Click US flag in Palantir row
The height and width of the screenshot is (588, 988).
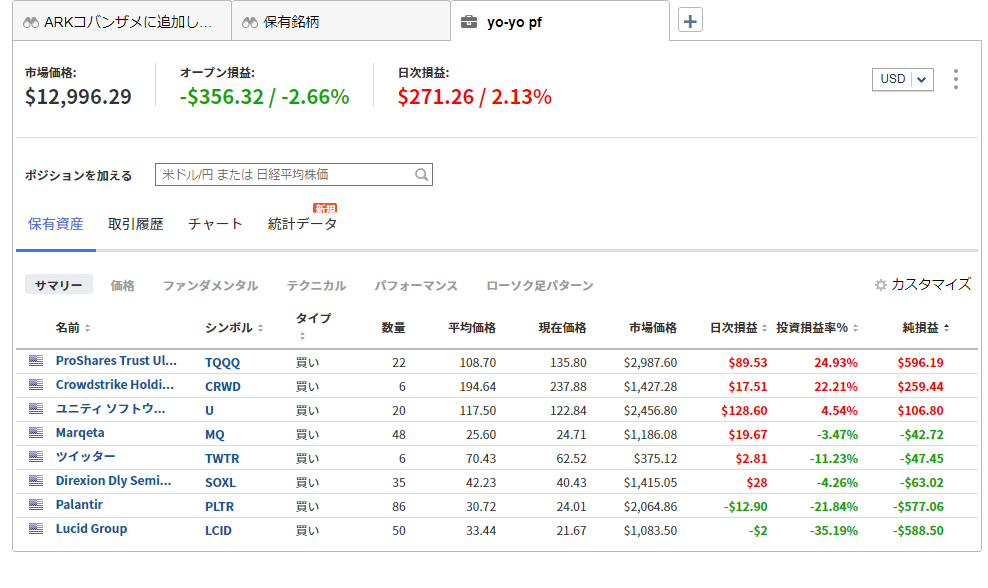coord(36,504)
